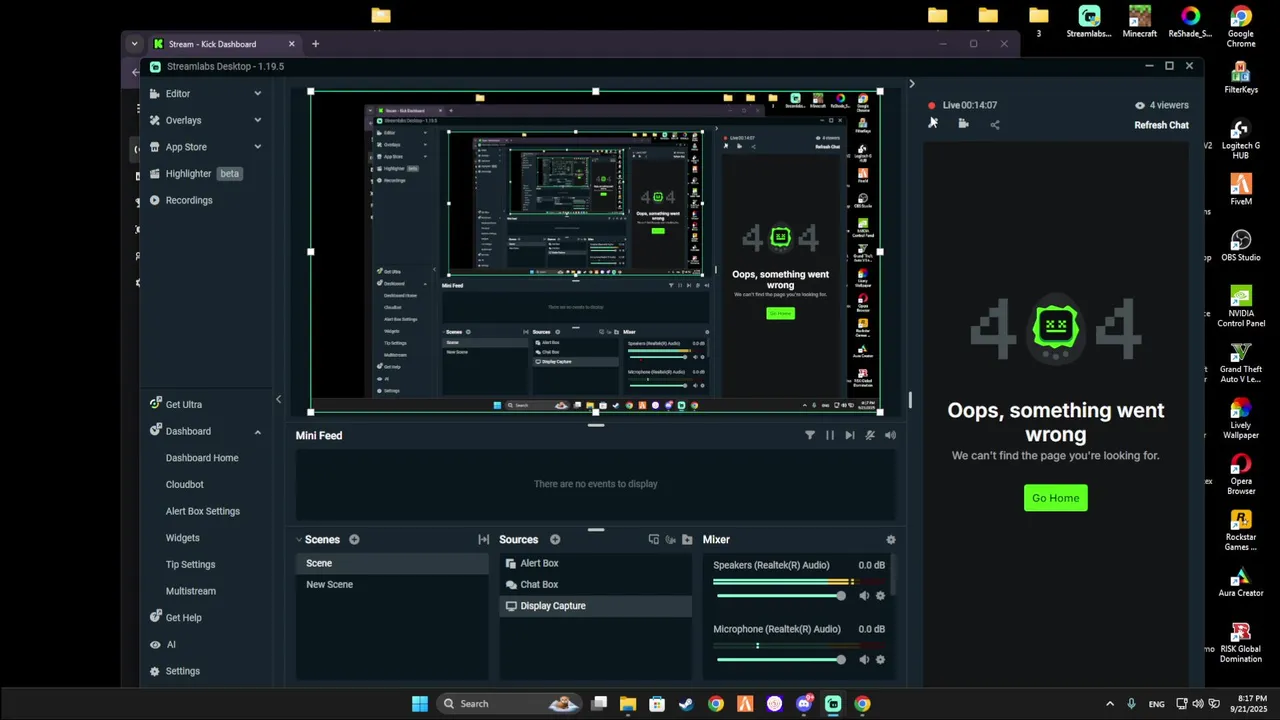This screenshot has height=720, width=1280.
Task: Open Mixer advanced settings gear
Action: (891, 539)
